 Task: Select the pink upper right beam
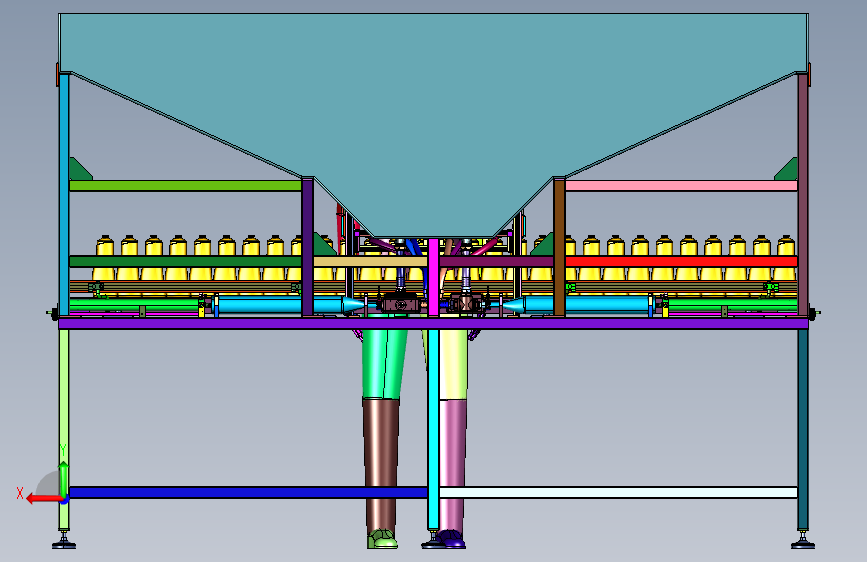[681, 185]
